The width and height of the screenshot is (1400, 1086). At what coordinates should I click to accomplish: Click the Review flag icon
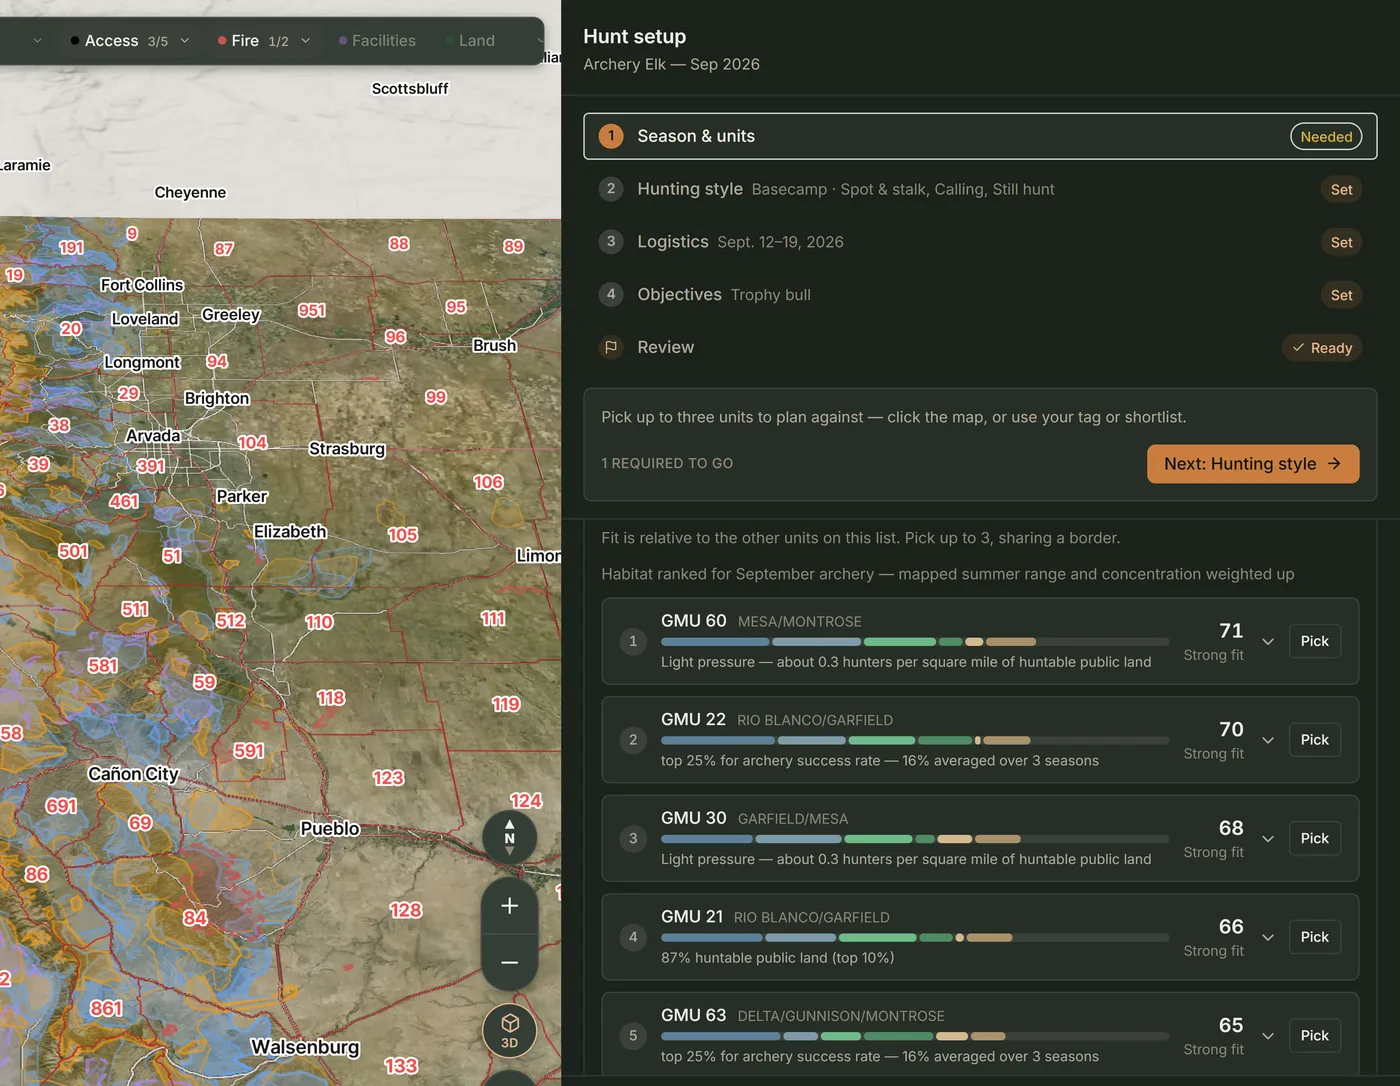[611, 347]
